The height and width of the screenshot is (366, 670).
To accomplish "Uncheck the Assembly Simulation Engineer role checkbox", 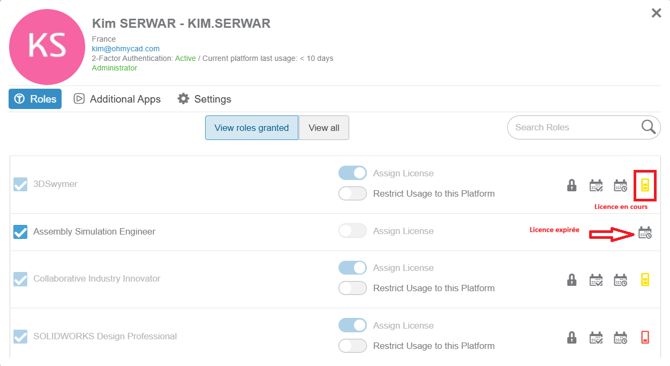I will [x=20, y=232].
